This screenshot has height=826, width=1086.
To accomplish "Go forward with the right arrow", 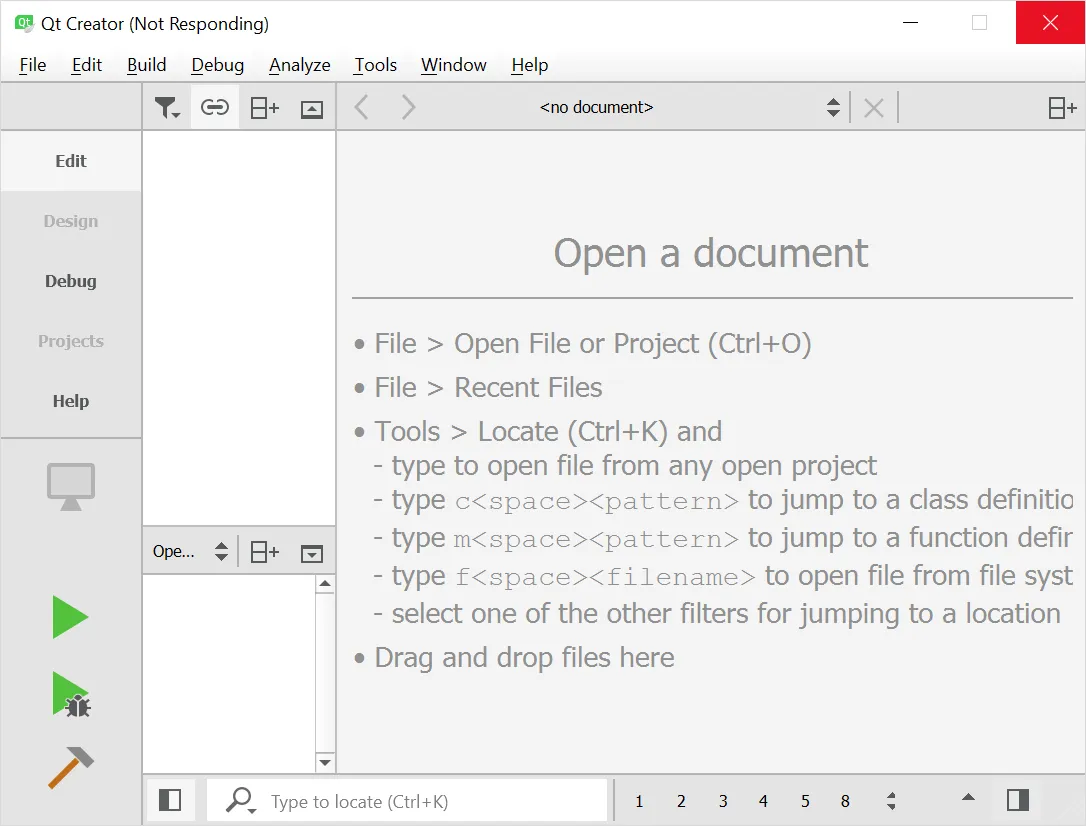I will coord(409,107).
